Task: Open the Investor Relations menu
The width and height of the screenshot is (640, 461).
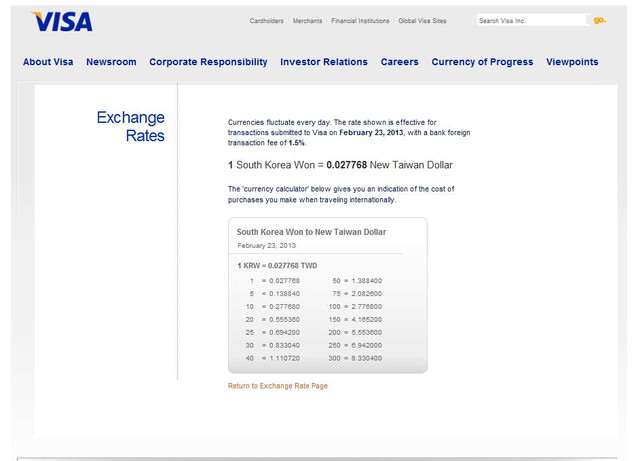Action: click(324, 62)
